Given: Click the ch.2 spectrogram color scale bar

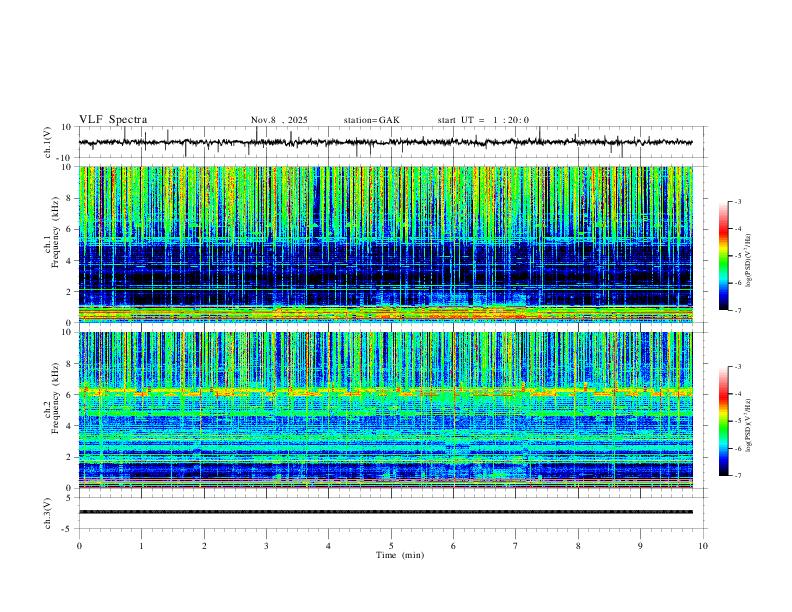Looking at the screenshot, I should 723,421.
